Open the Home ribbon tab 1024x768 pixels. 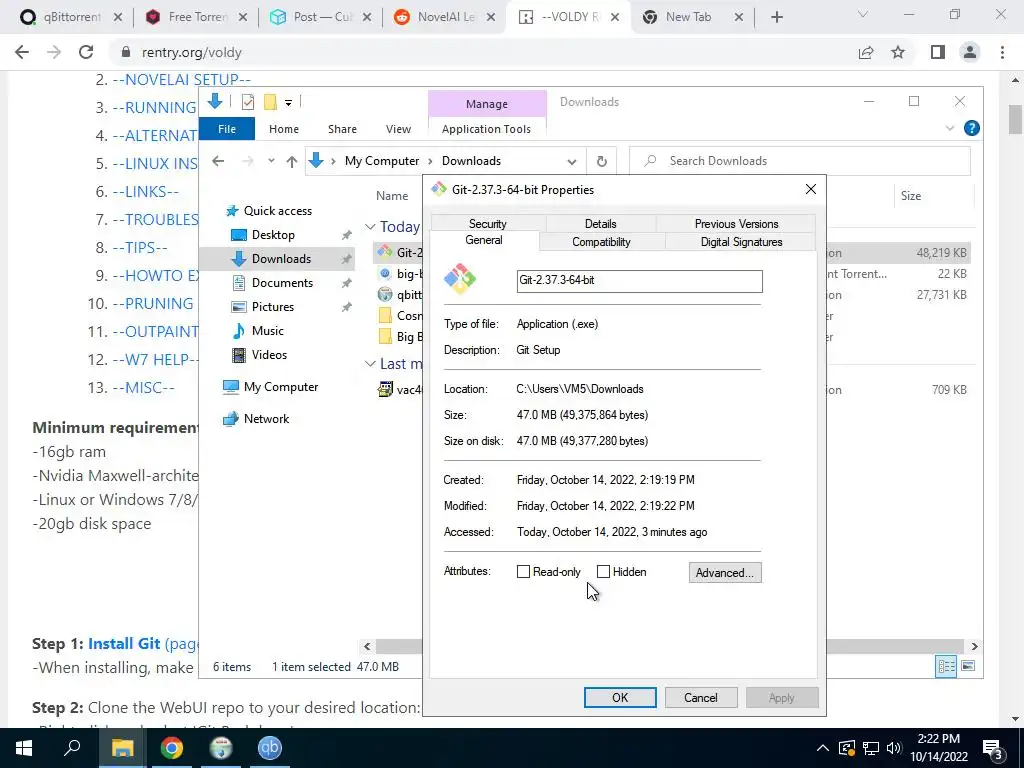[x=283, y=129]
